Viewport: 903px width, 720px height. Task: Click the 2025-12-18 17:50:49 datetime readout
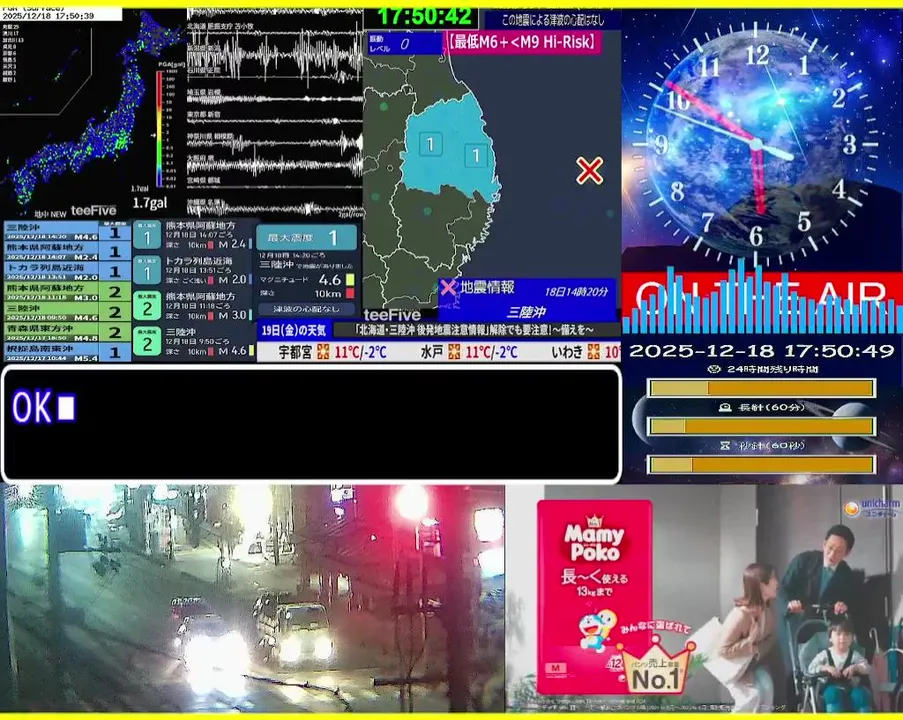761,351
